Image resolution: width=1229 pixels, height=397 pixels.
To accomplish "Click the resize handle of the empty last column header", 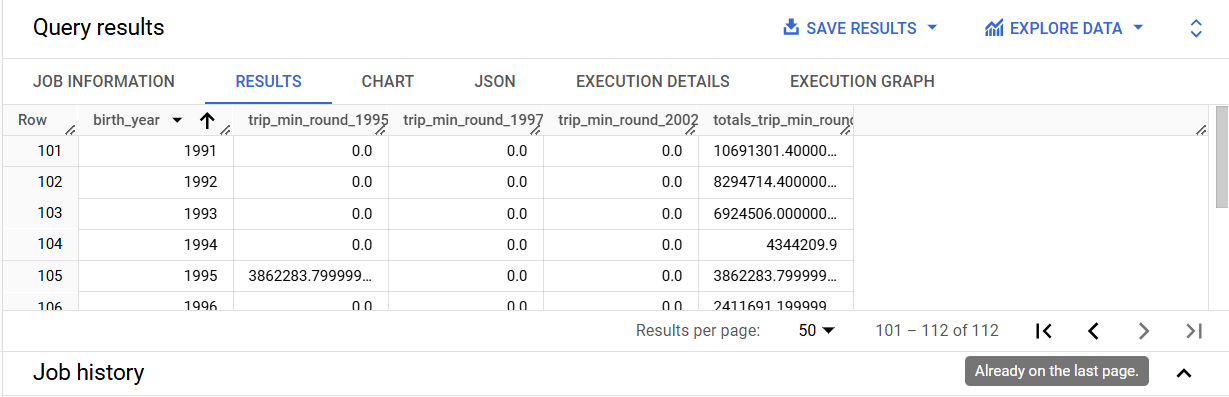I will pos(1201,129).
